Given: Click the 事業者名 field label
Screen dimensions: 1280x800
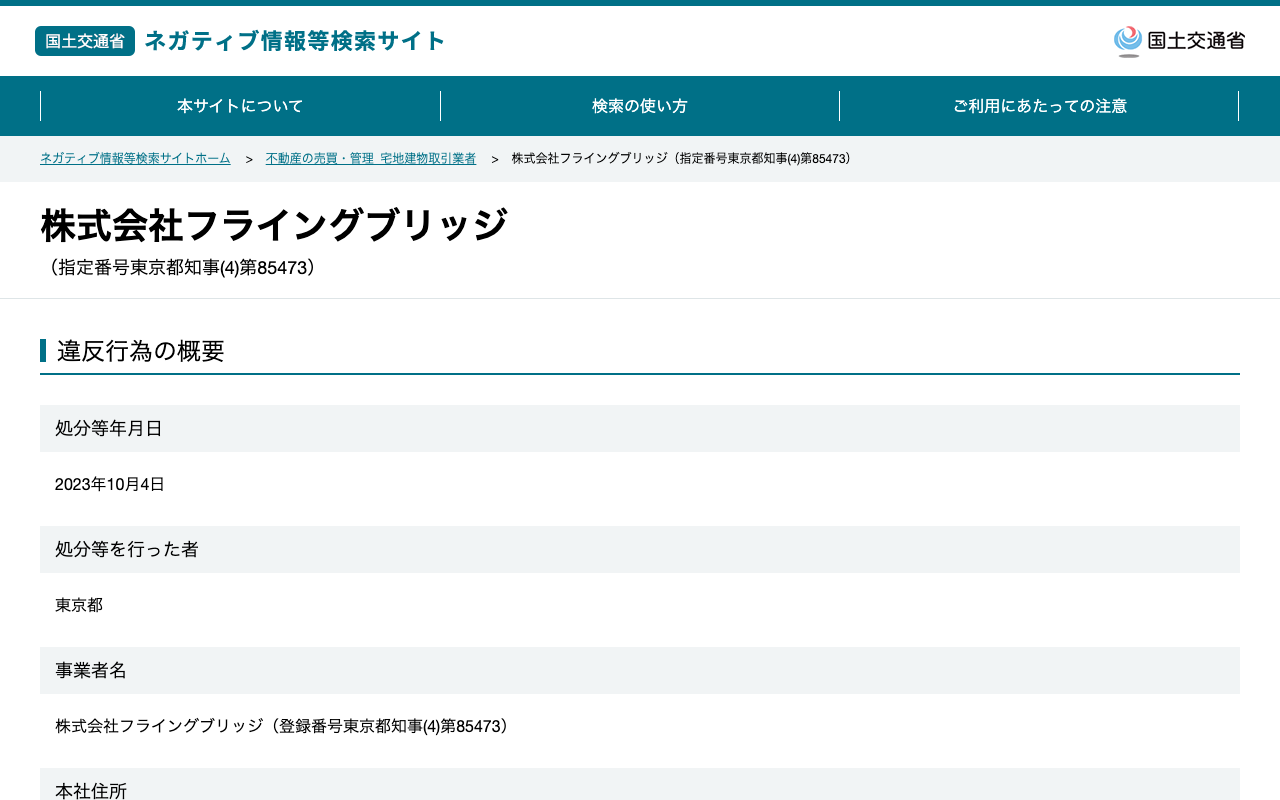Looking at the screenshot, I should pyautogui.click(x=91, y=670).
